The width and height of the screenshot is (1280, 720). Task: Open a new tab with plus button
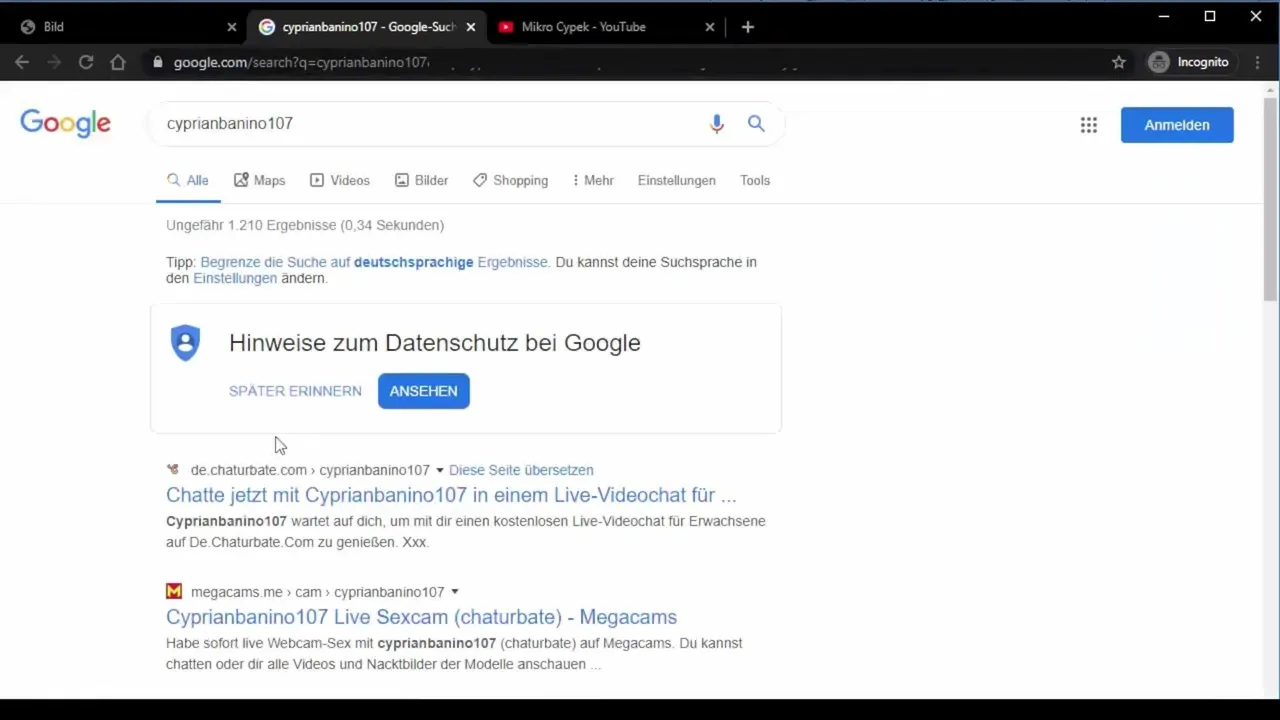[x=748, y=27]
